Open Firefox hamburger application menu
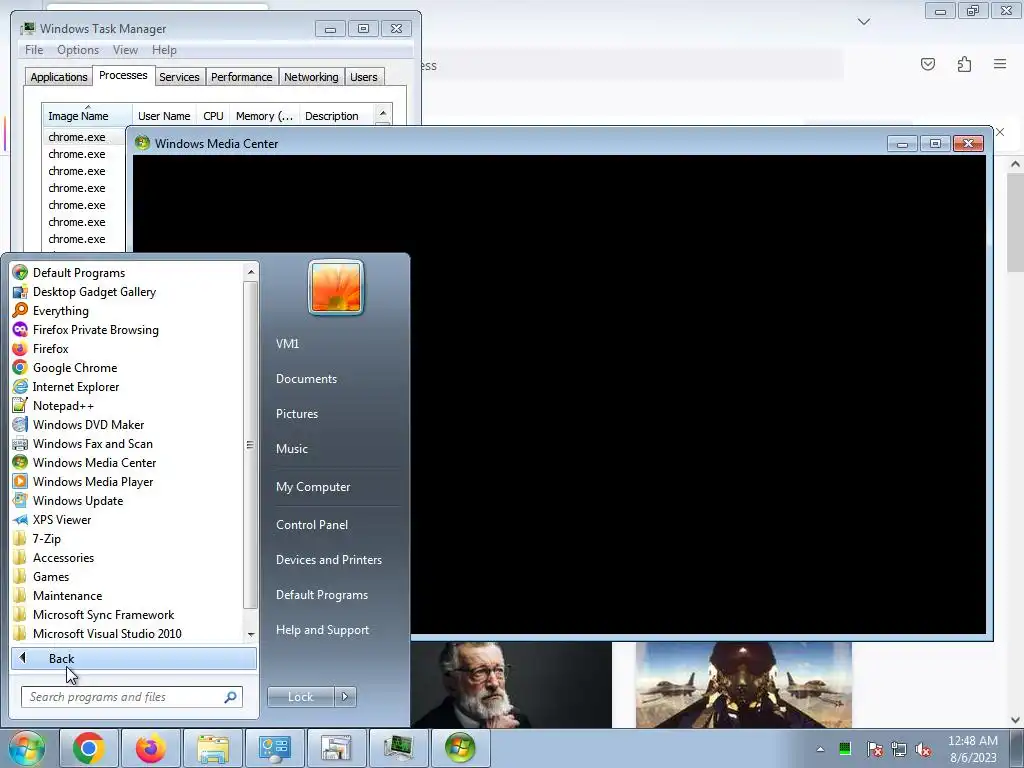Viewport: 1024px width, 768px height. (1000, 64)
